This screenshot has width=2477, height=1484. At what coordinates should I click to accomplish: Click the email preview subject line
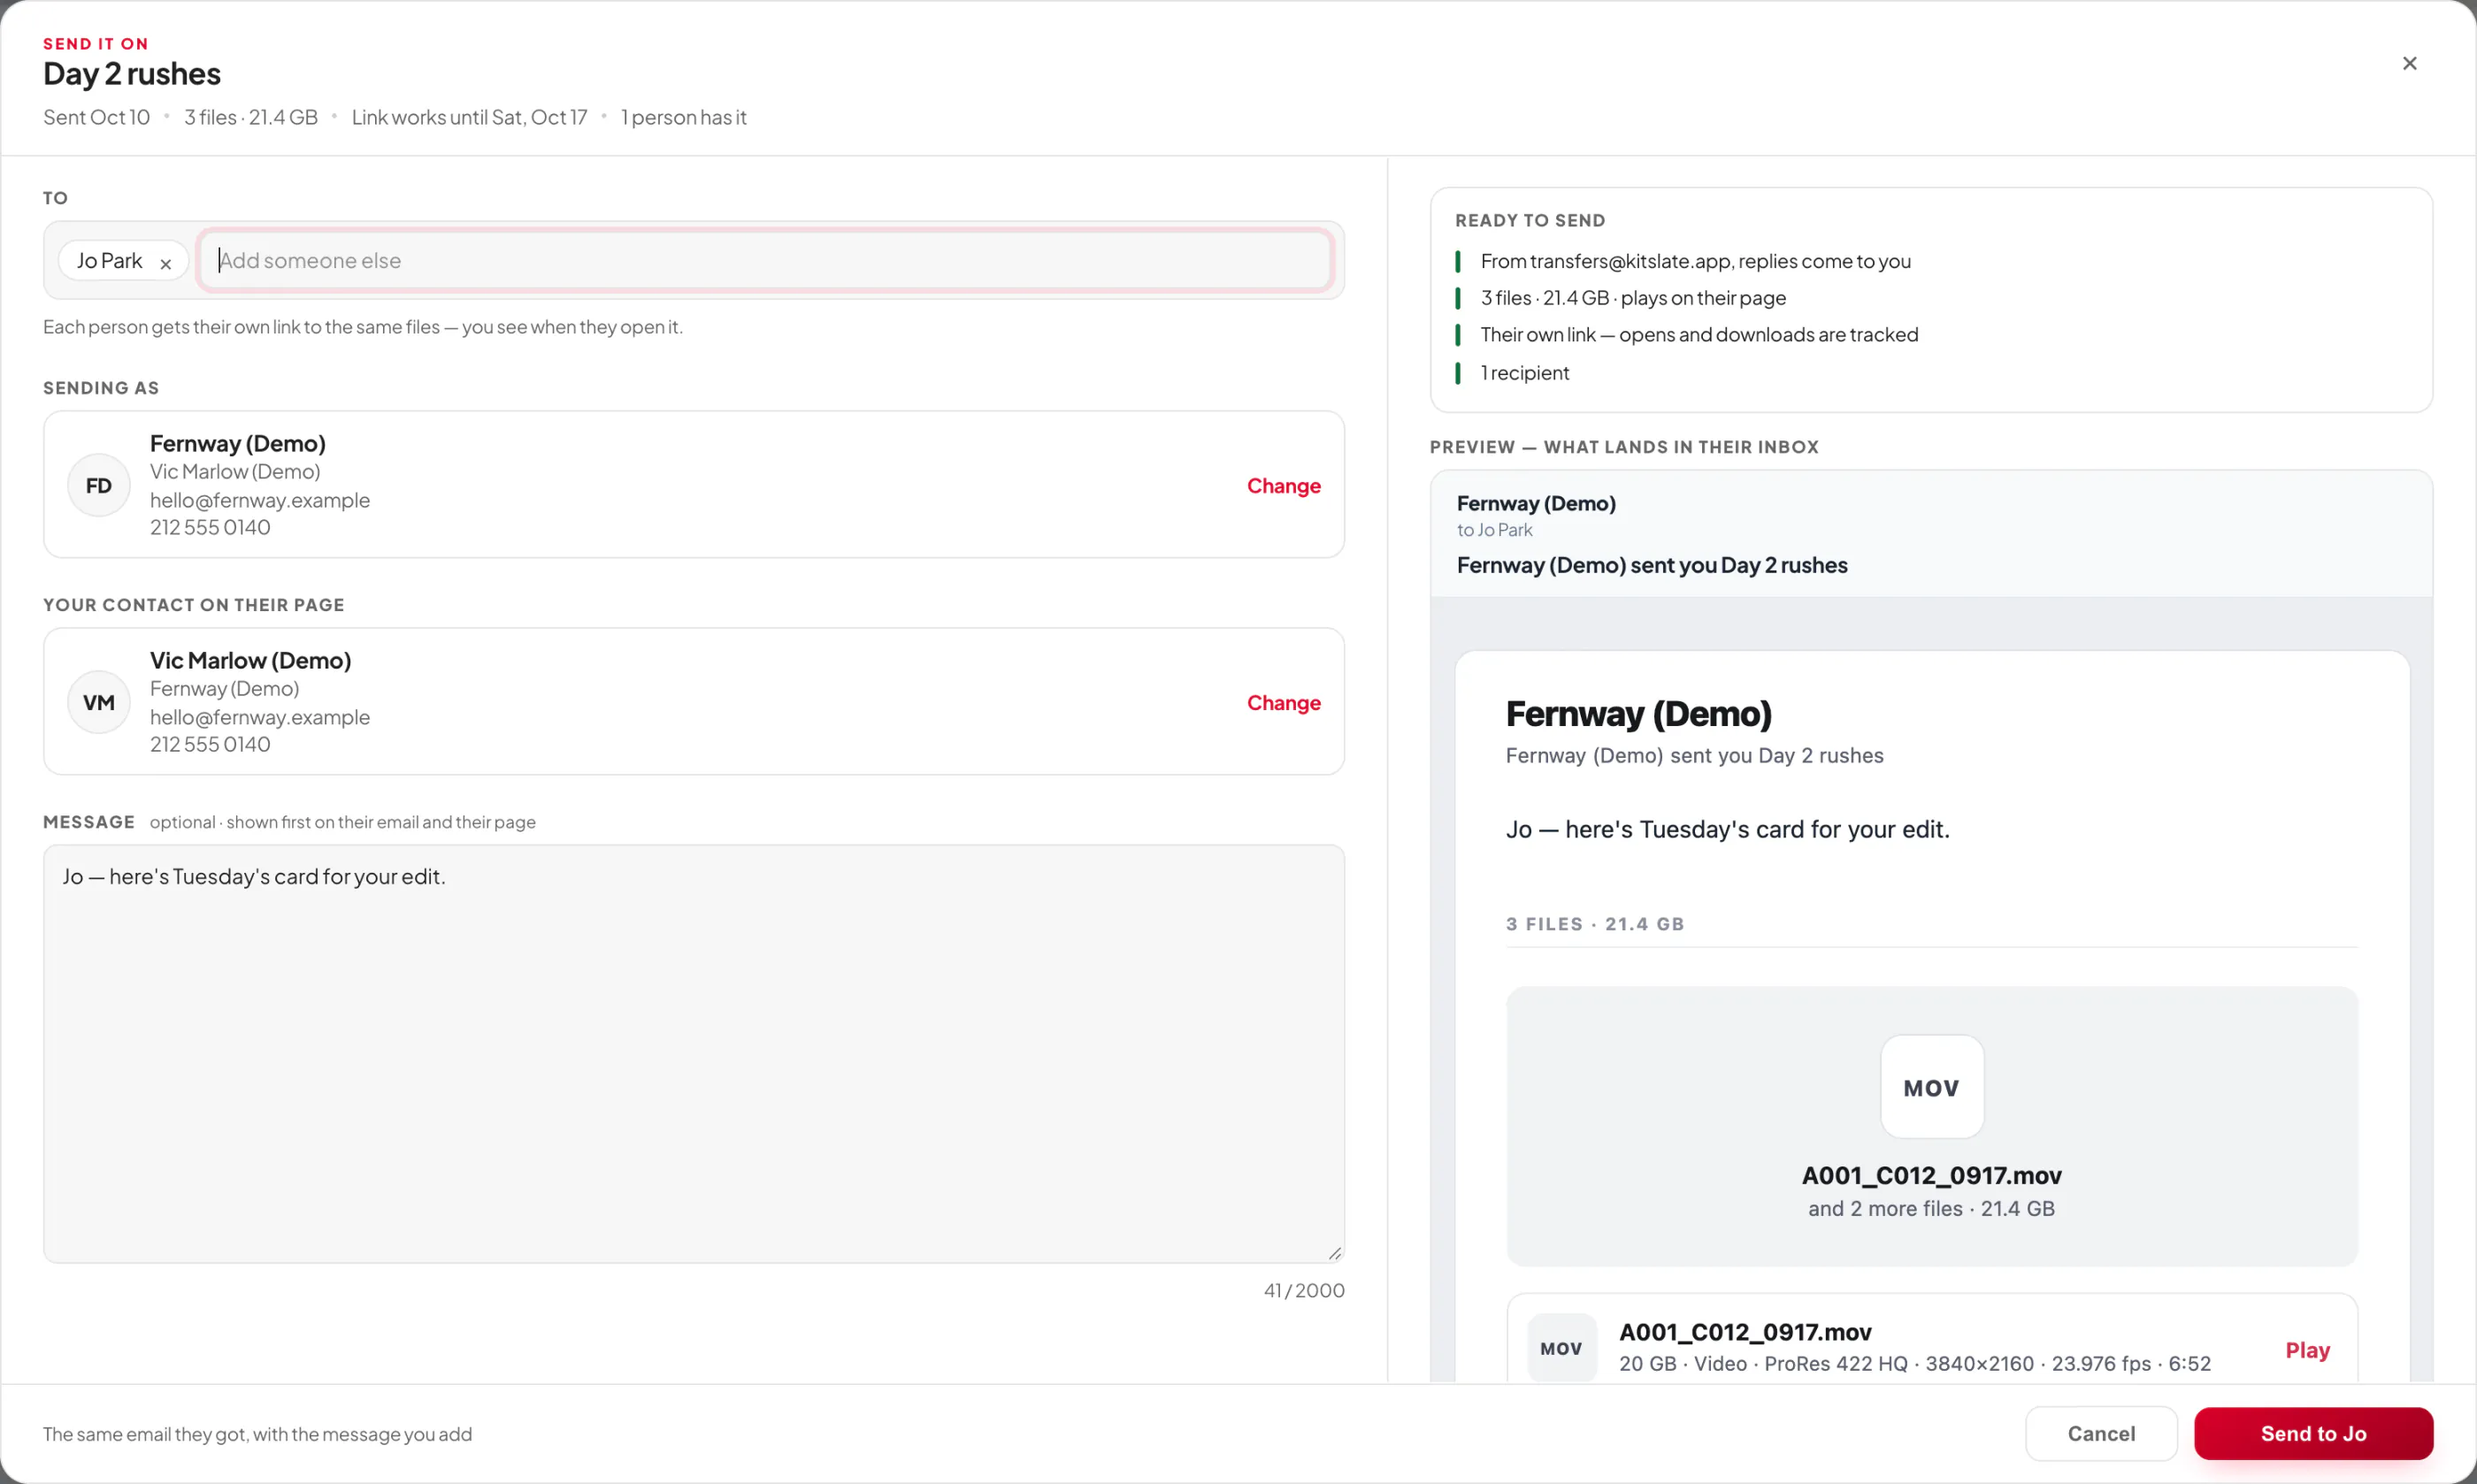[x=1651, y=565]
